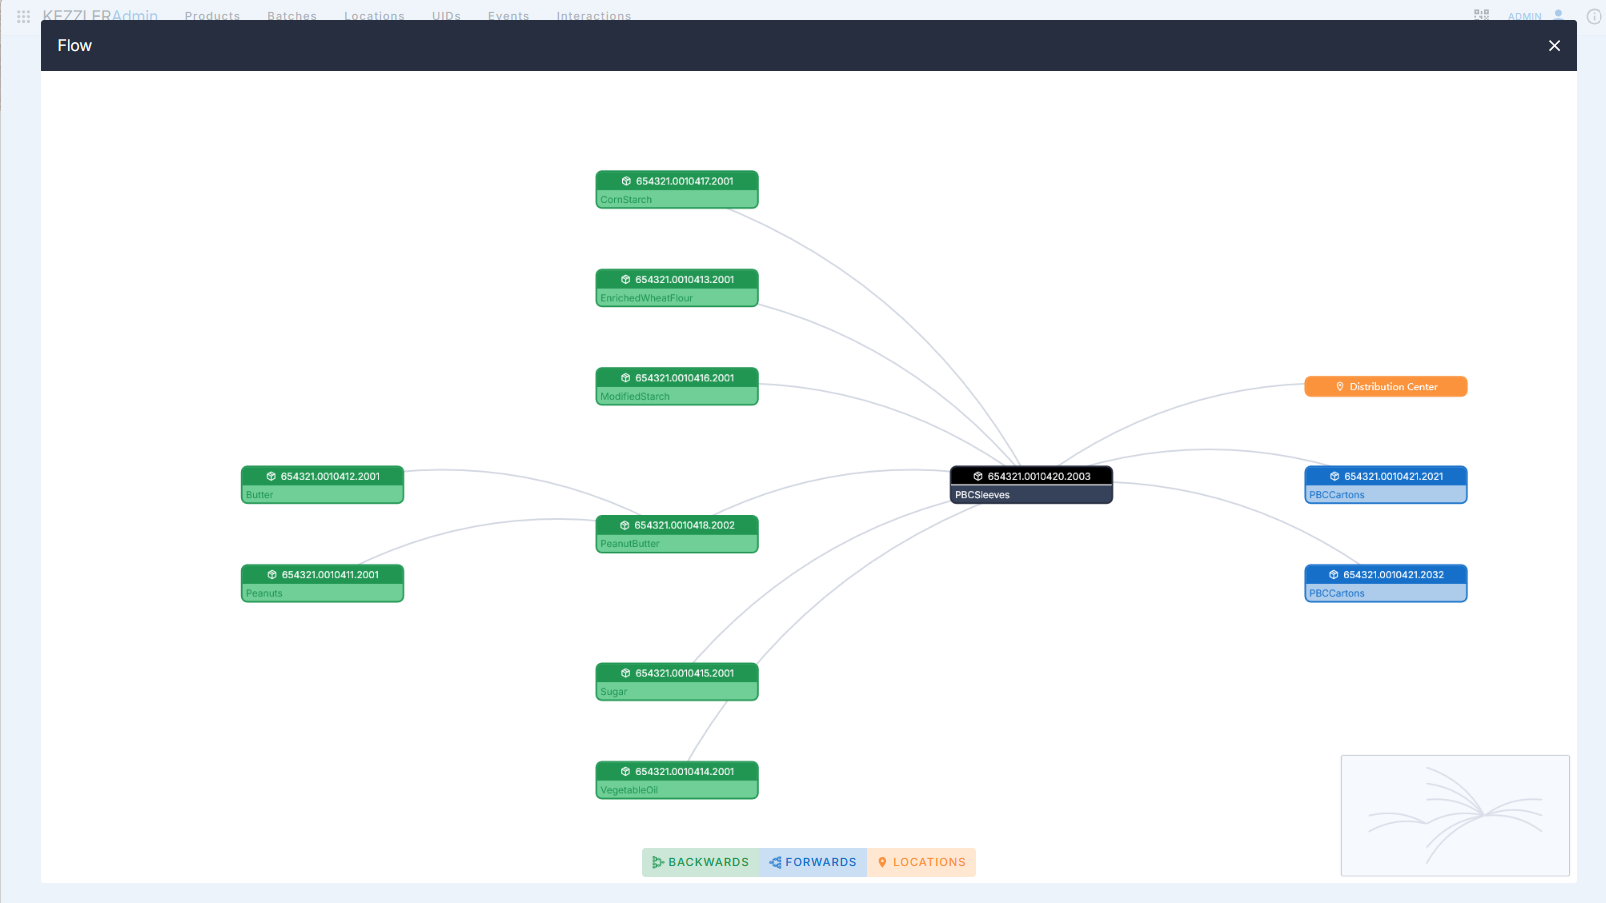
Task: Click the box icon on PeanutButter node
Action: coord(625,525)
